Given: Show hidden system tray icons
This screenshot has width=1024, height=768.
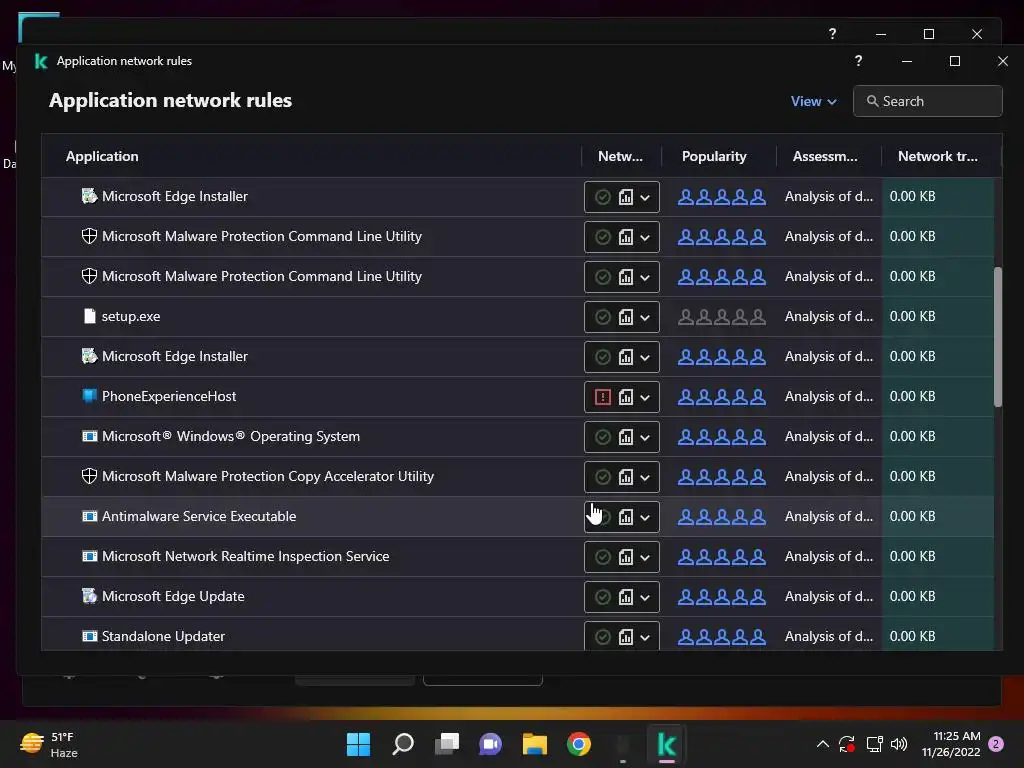Looking at the screenshot, I should 823,744.
